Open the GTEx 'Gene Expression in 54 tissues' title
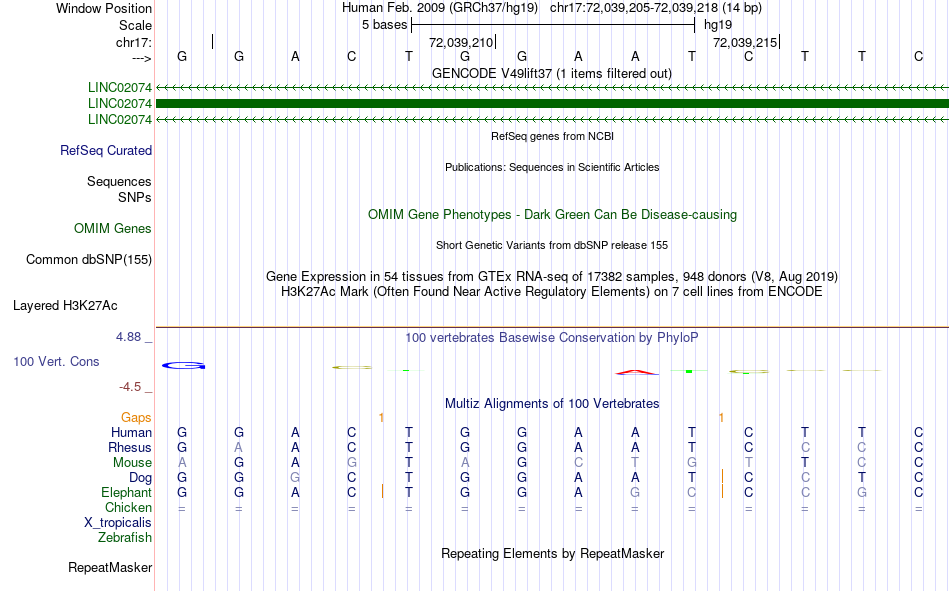The width and height of the screenshot is (950, 591). pos(552,276)
